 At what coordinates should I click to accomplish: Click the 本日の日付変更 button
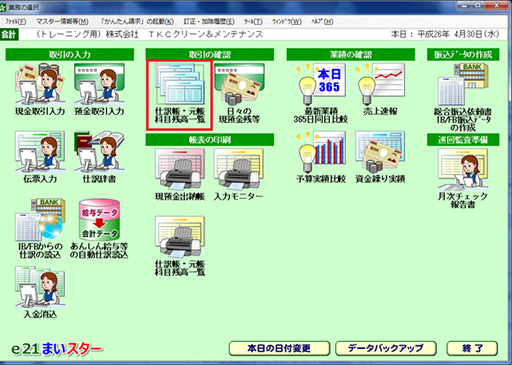279,348
